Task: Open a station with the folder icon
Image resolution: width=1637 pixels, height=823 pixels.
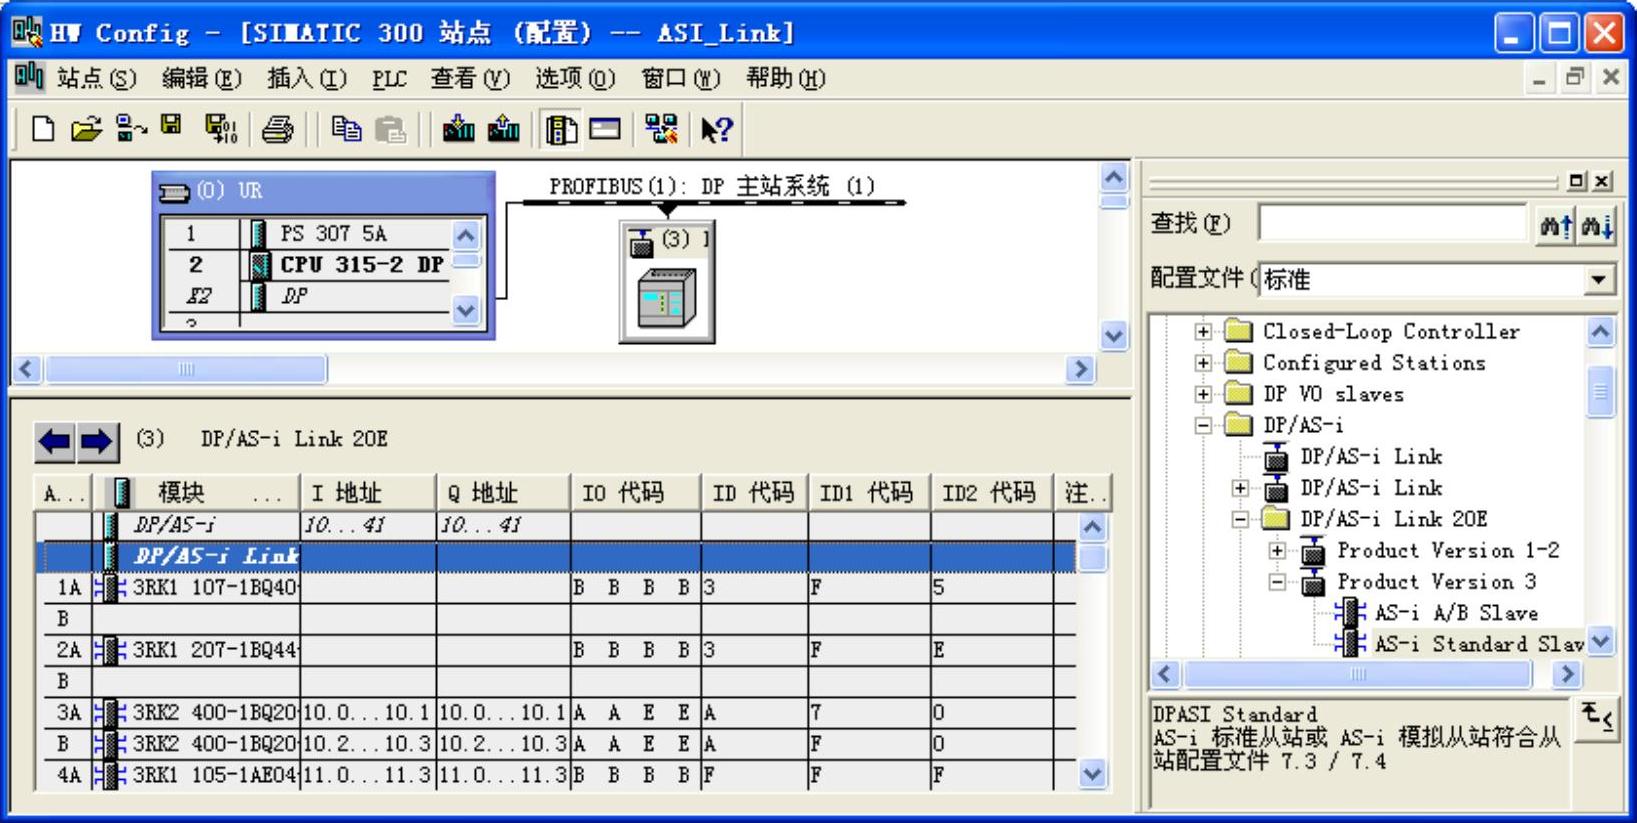Action: click(x=87, y=129)
